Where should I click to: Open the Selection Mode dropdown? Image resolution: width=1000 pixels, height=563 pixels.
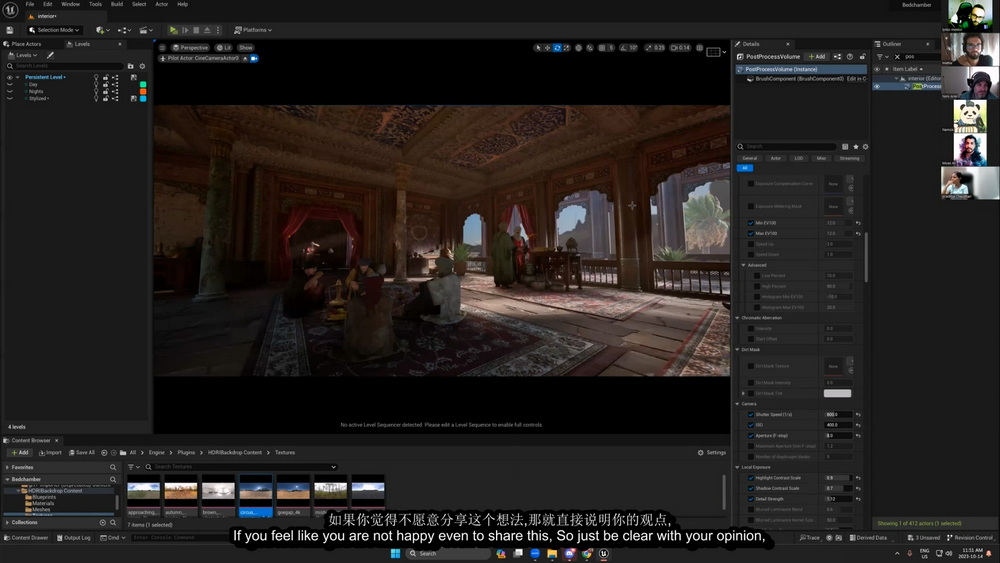54,30
